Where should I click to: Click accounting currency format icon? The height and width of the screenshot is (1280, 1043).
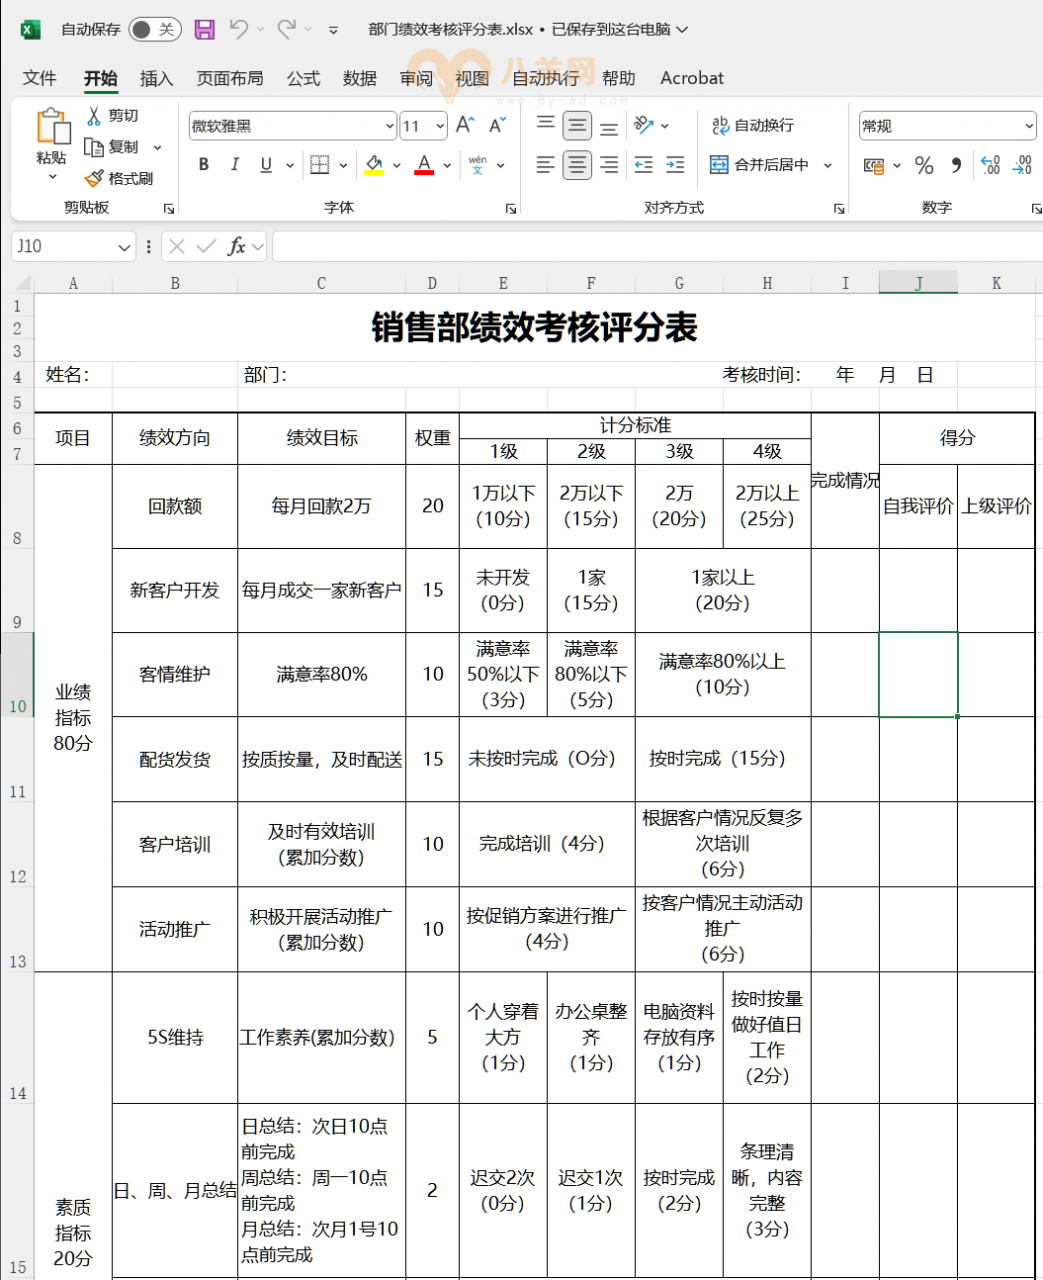click(874, 165)
